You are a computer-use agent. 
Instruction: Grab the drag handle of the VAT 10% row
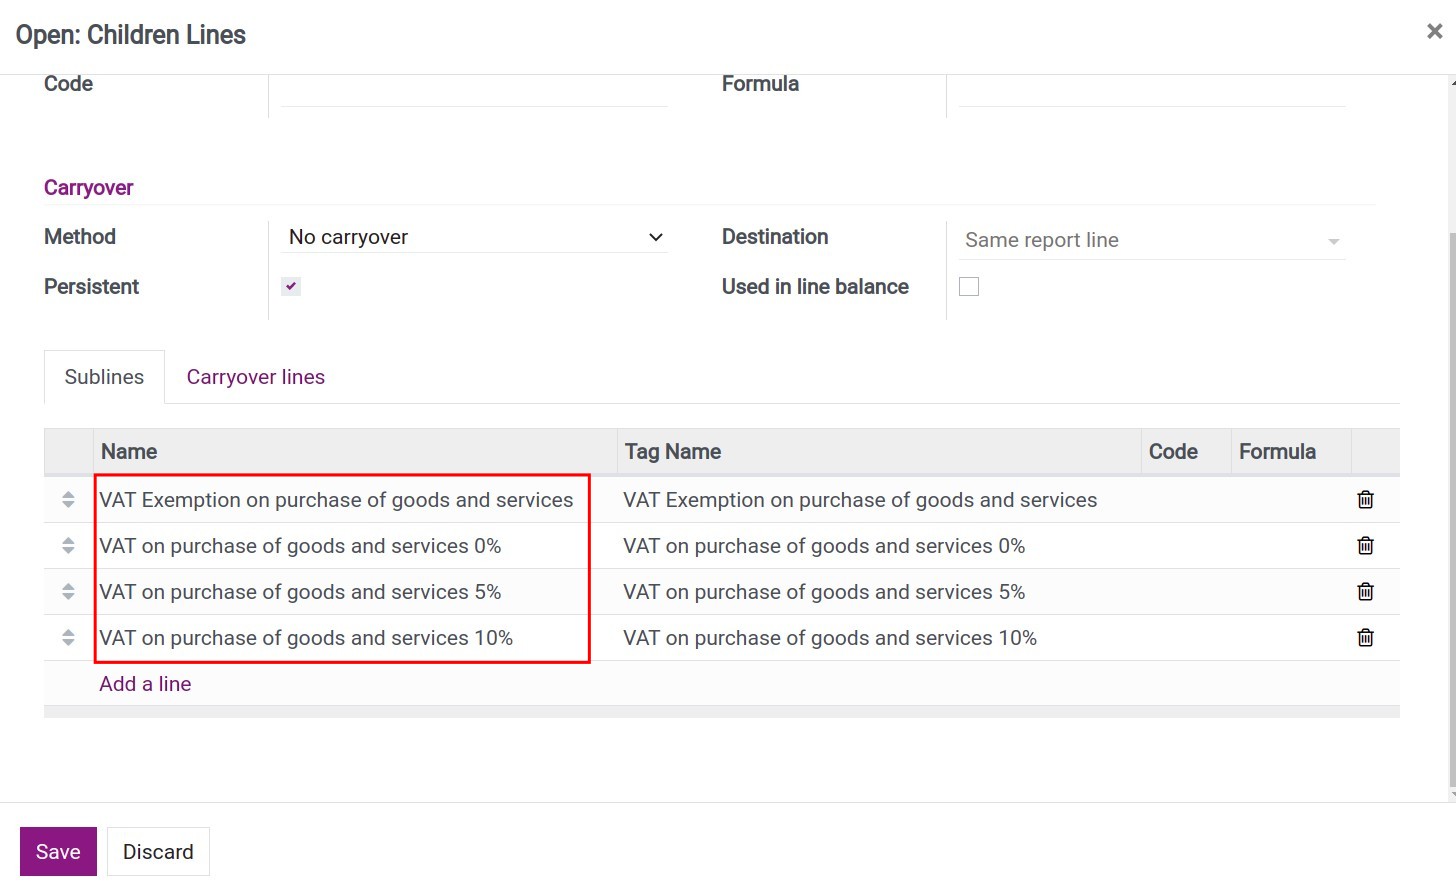(67, 637)
